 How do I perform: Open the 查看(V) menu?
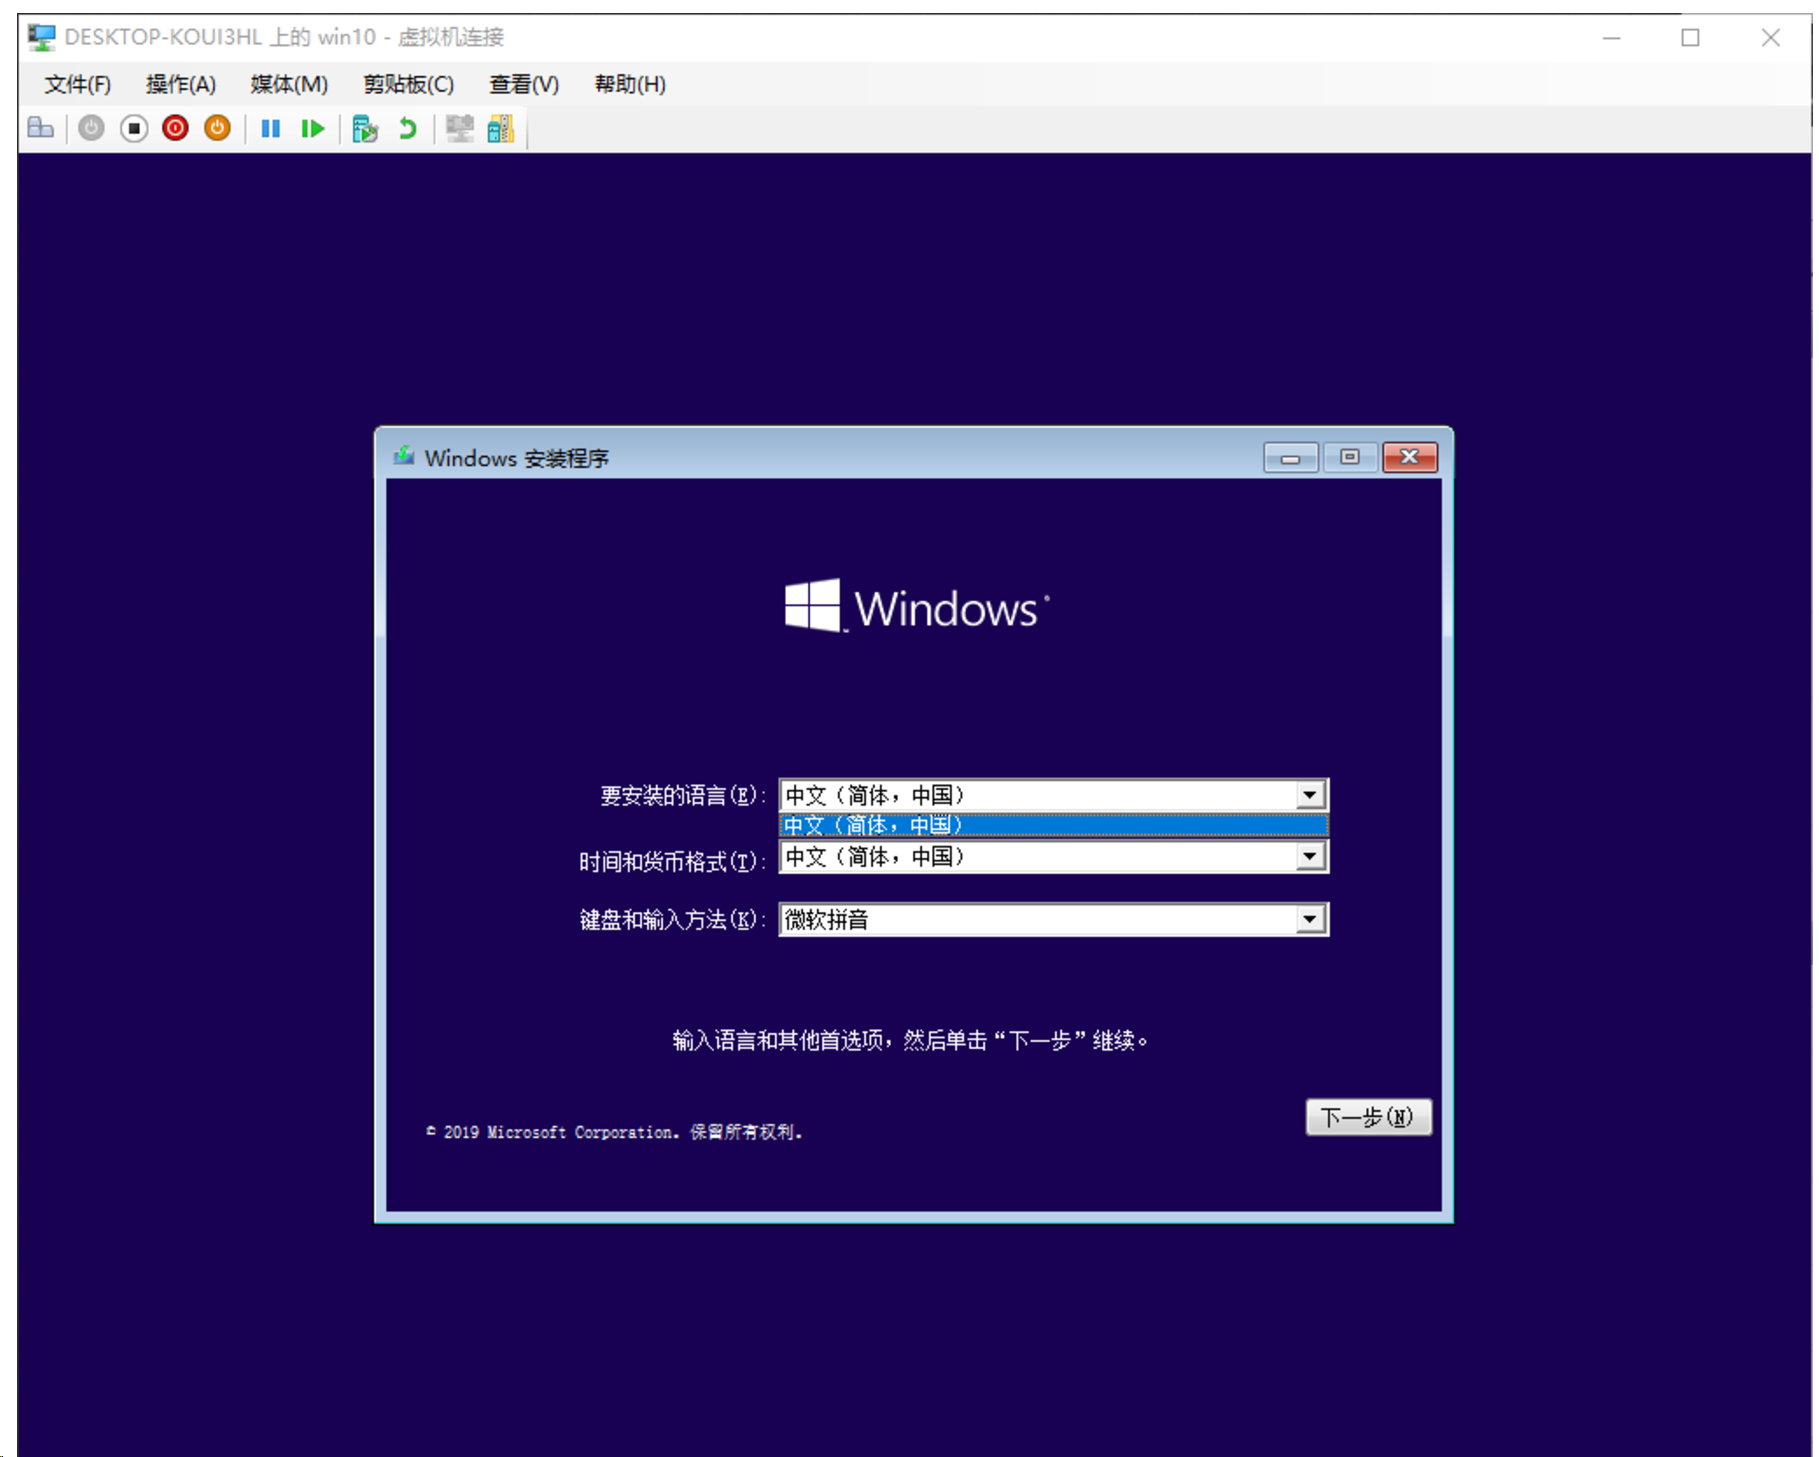point(524,84)
